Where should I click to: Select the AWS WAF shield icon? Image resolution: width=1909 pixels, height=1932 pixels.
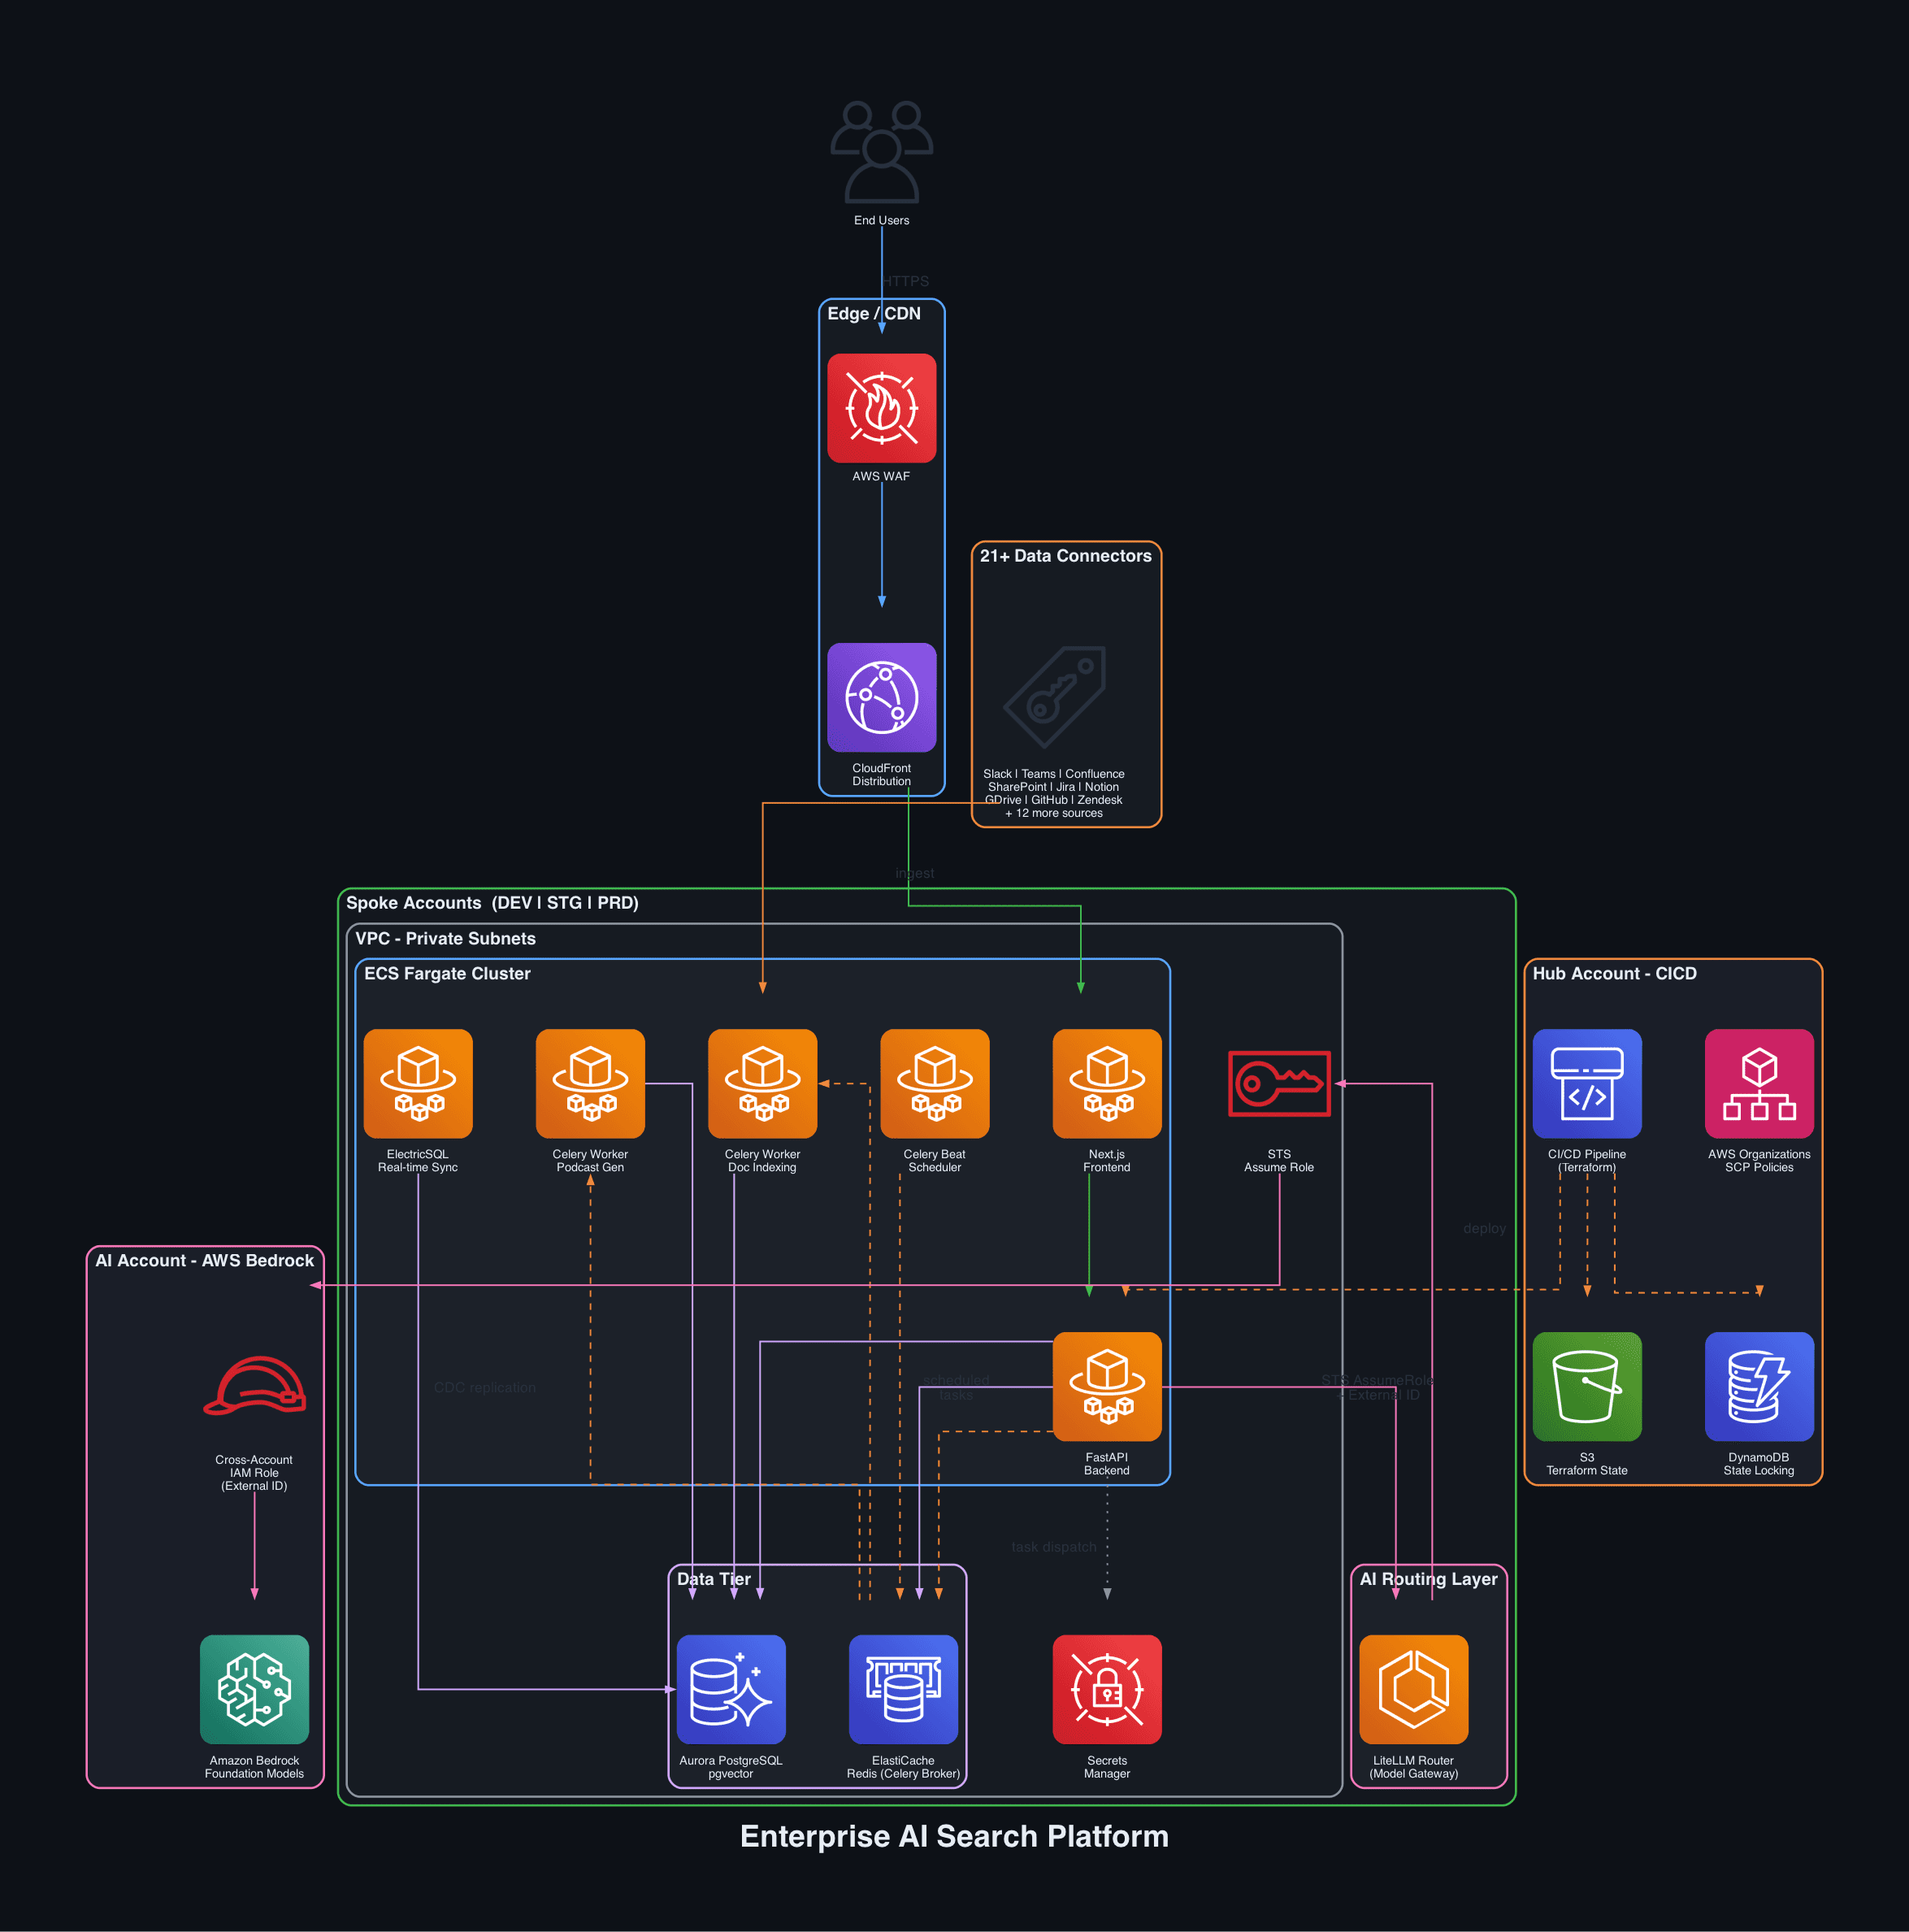[x=881, y=408]
